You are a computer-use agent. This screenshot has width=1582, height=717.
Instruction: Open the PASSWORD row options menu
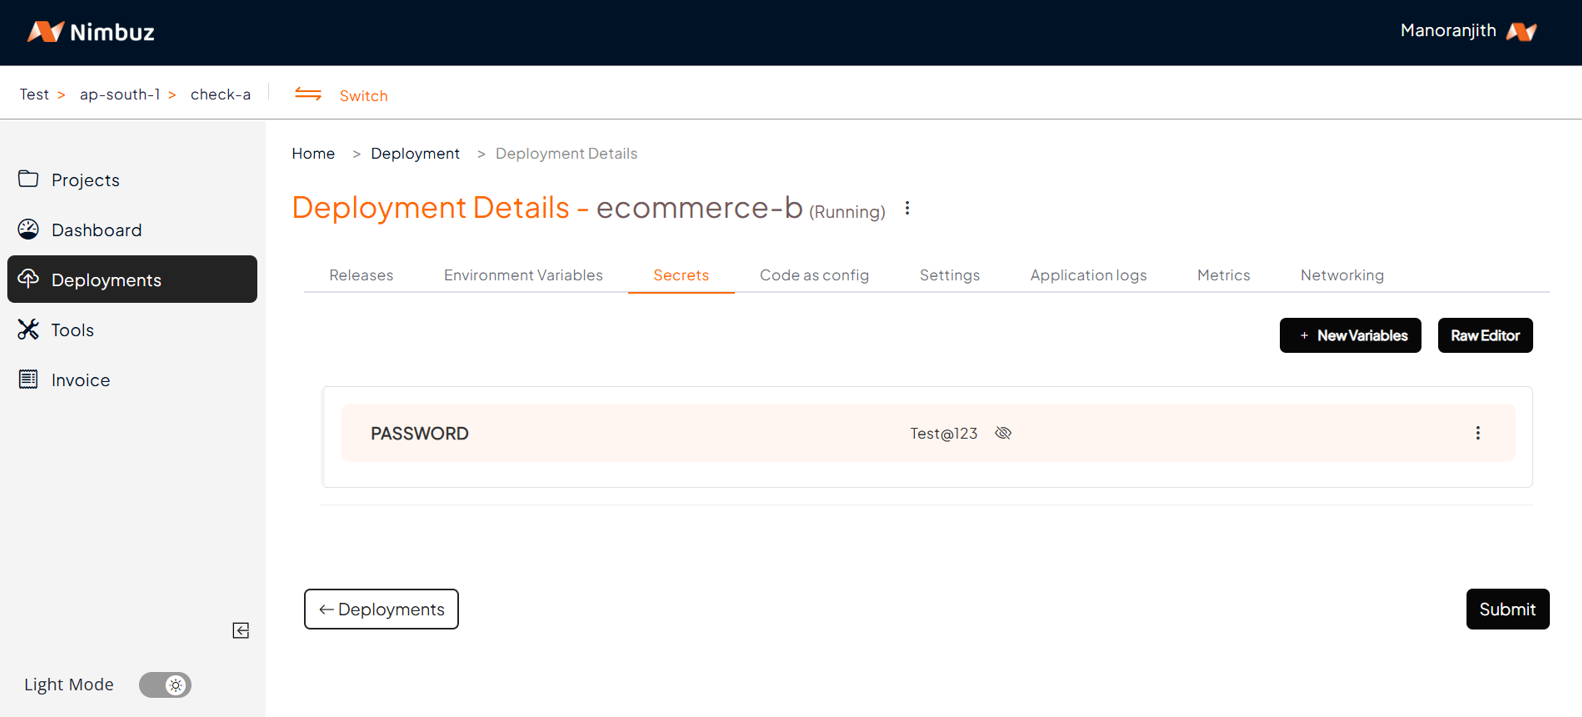click(x=1477, y=433)
